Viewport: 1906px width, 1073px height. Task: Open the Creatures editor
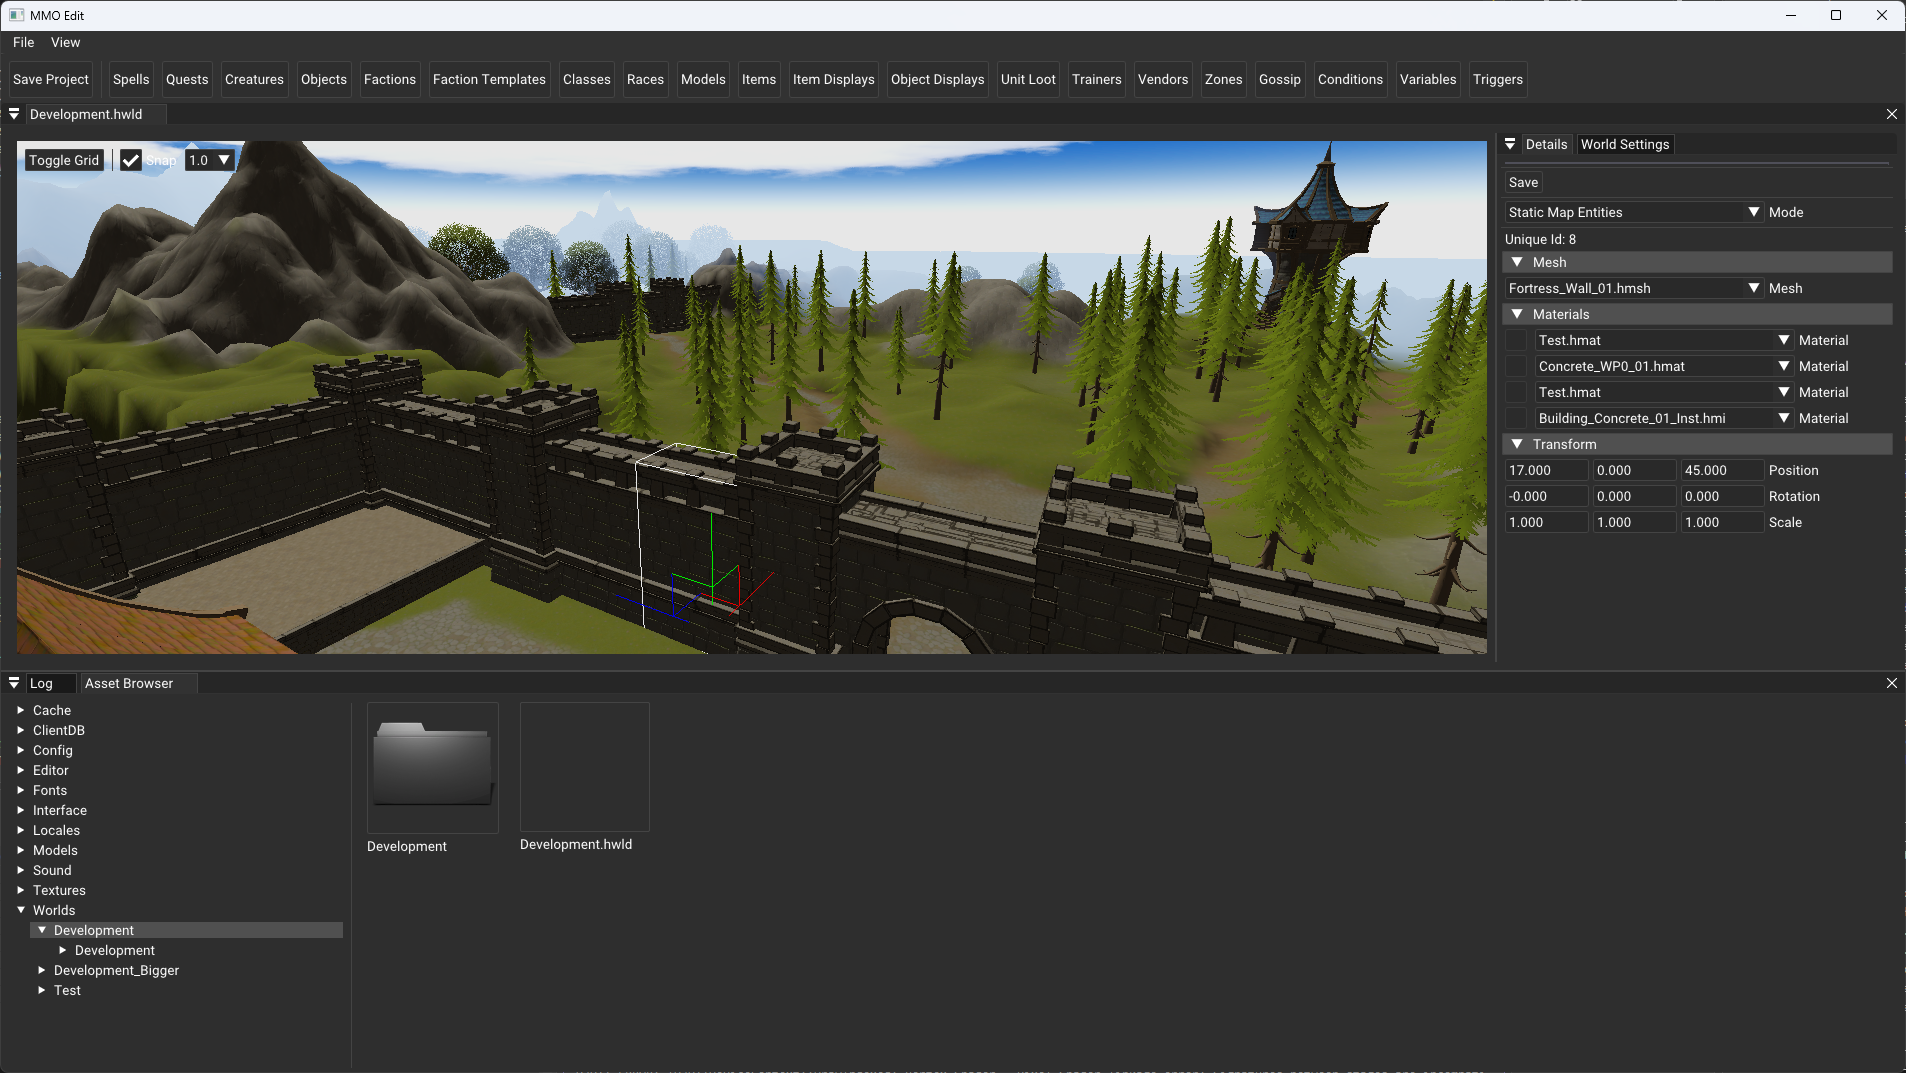point(254,79)
